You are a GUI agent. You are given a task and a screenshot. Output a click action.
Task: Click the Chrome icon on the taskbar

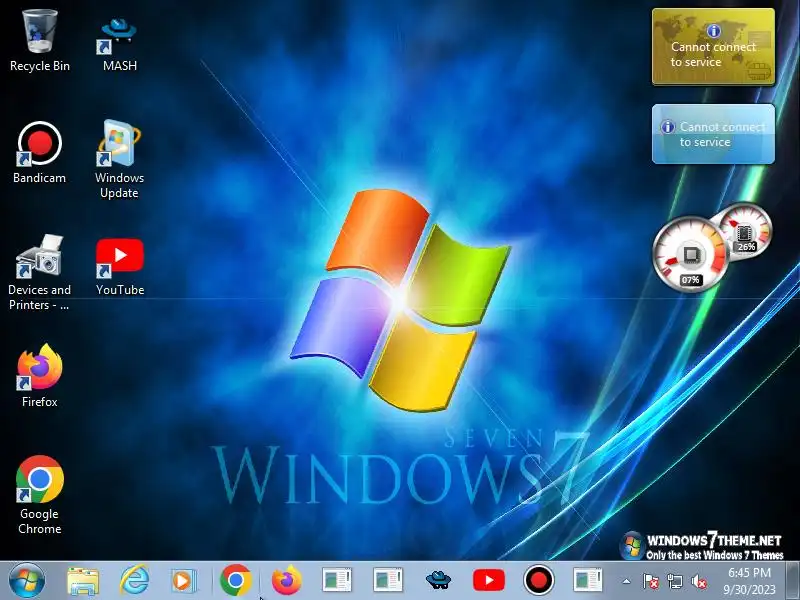(236, 581)
